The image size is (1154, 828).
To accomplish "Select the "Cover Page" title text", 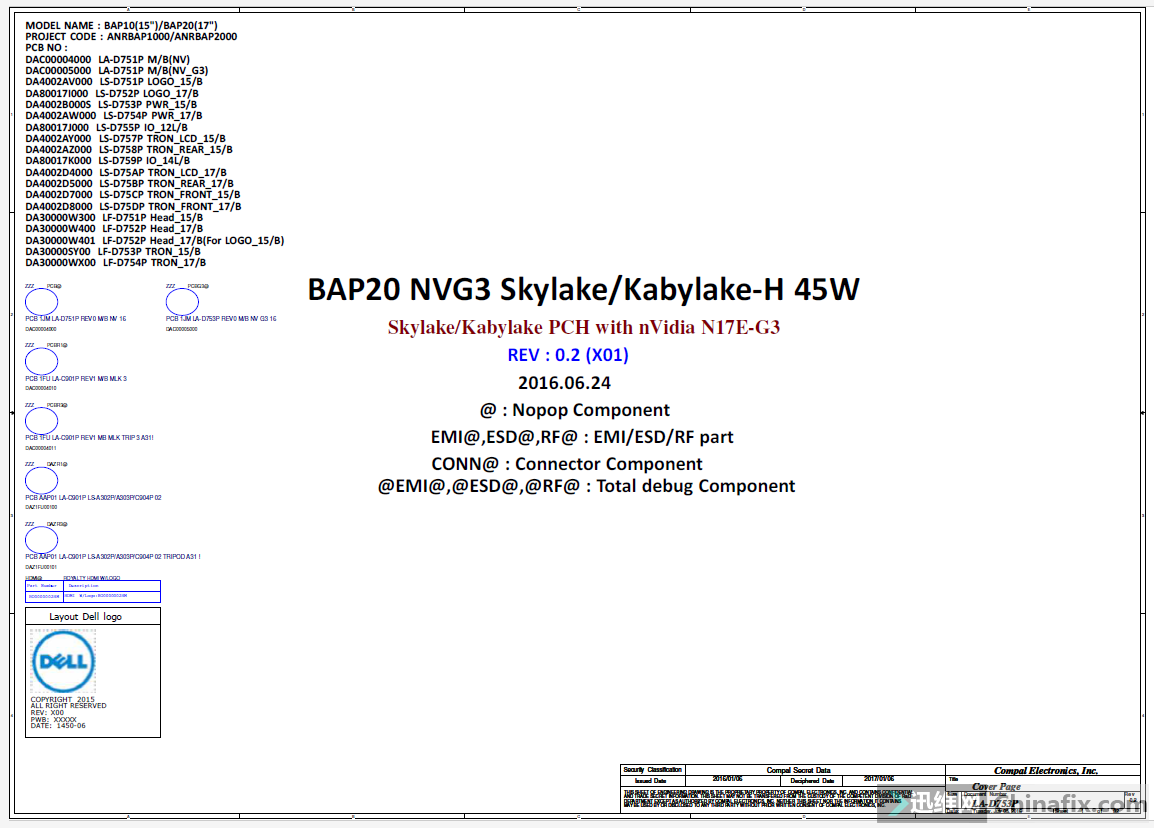I will click(x=996, y=787).
